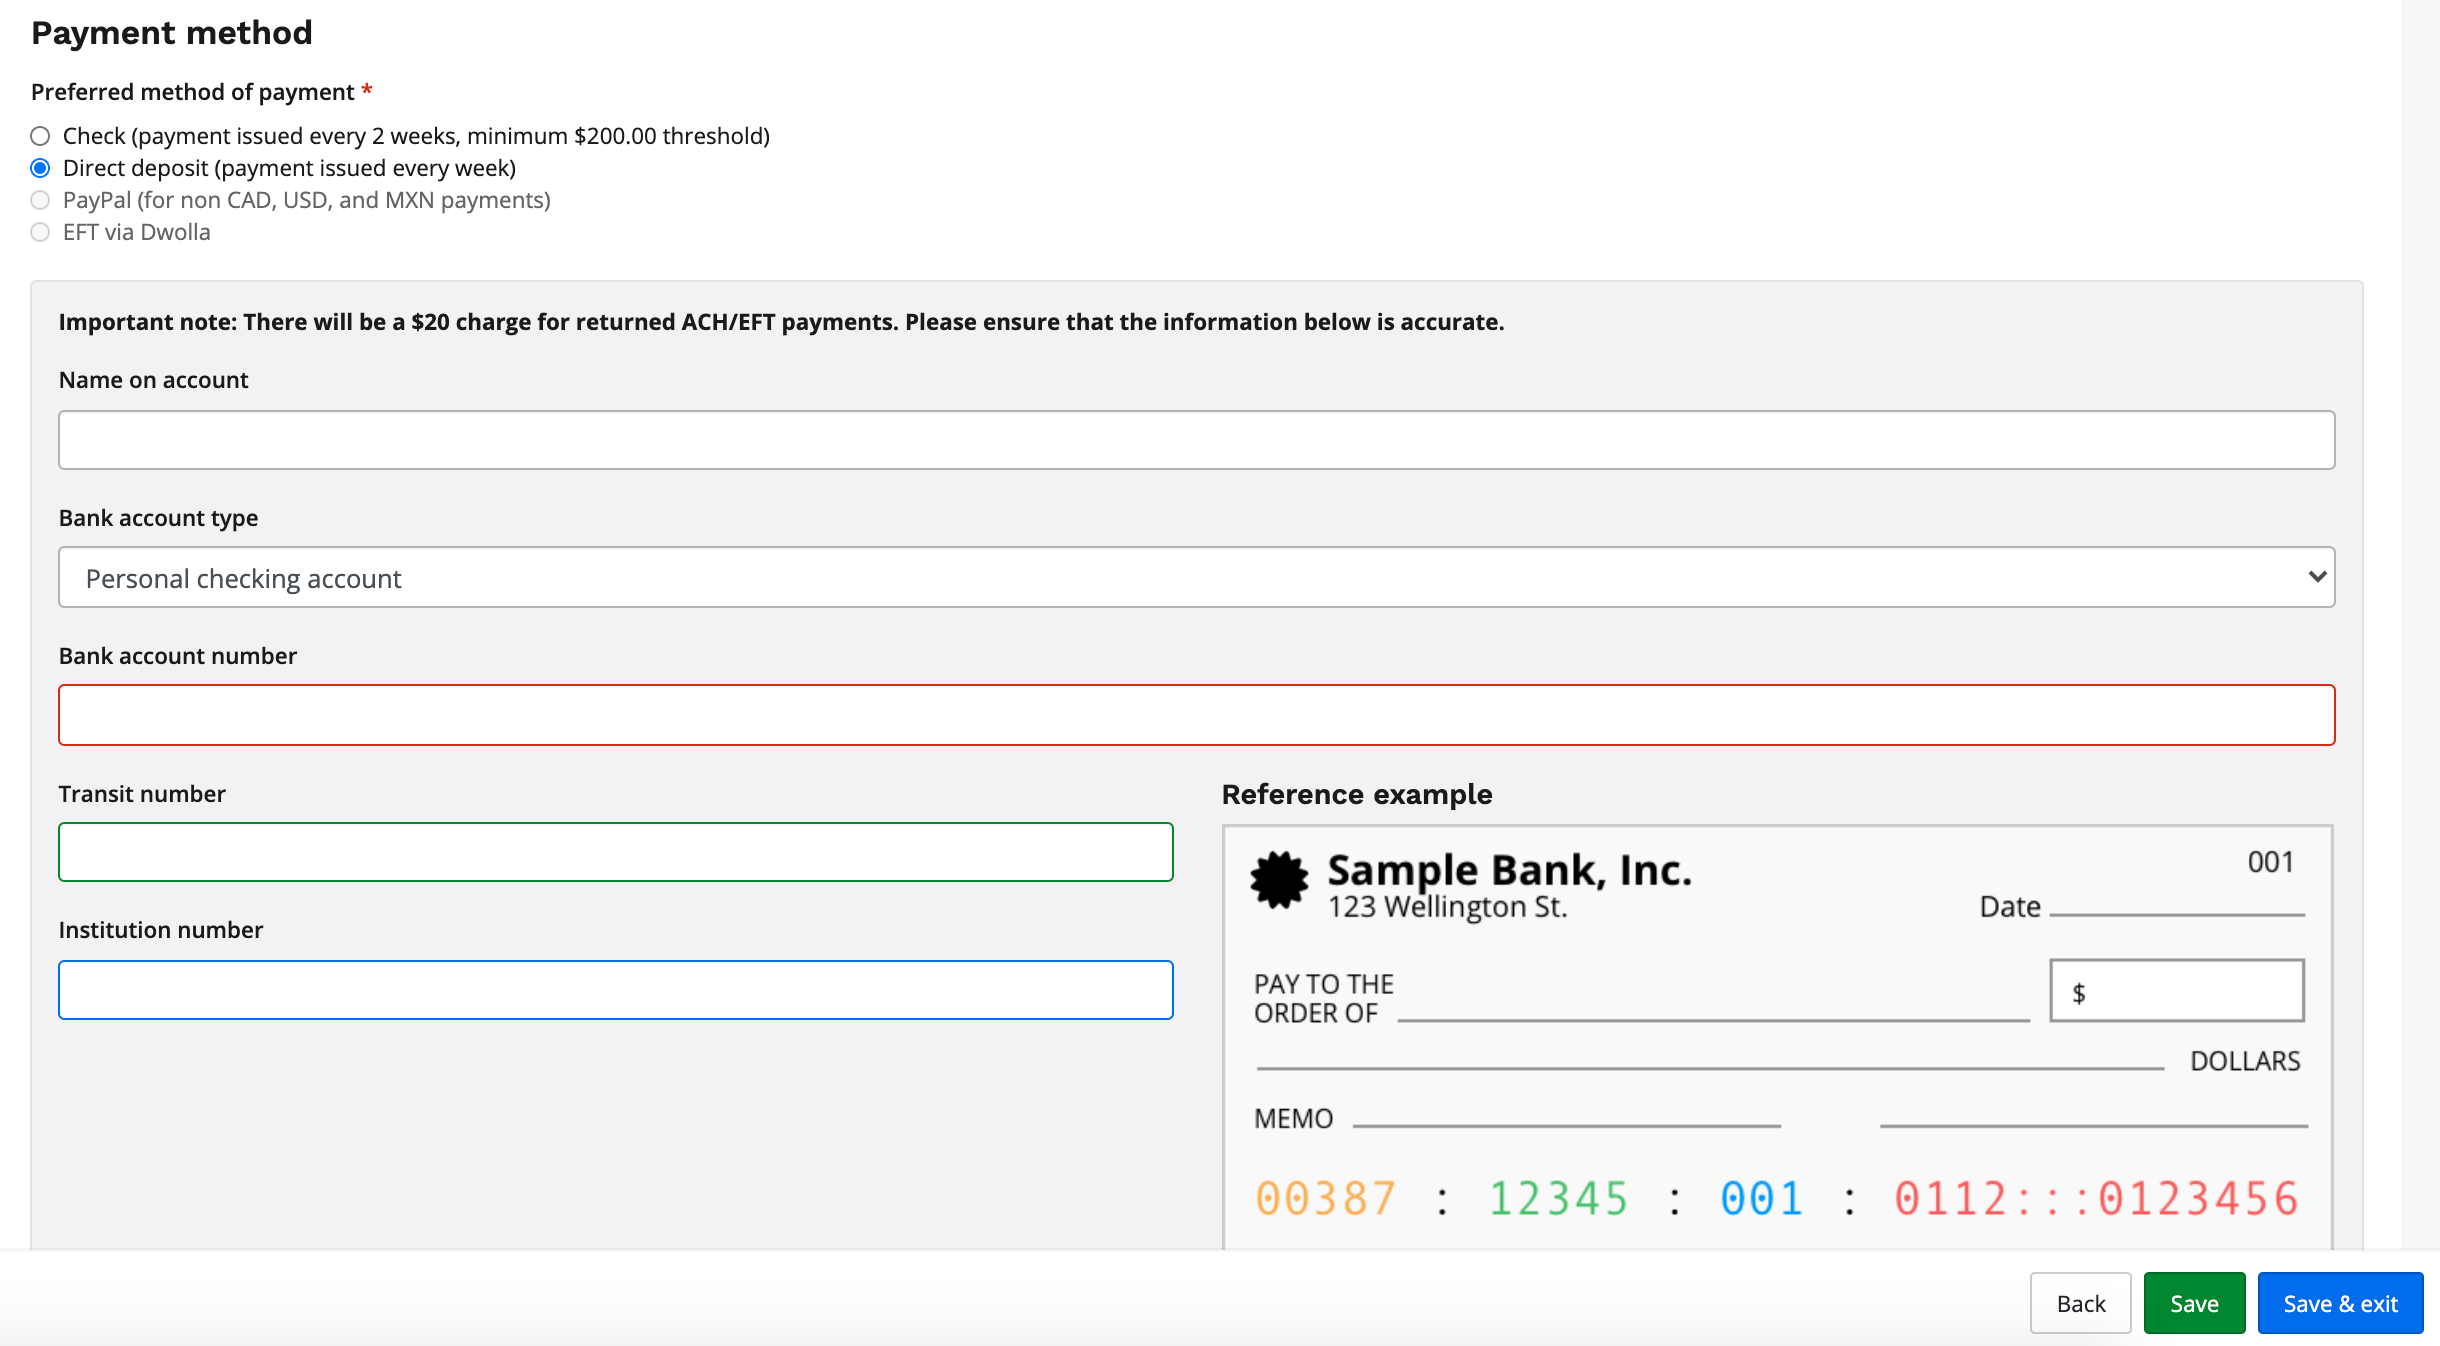Open the Bank account type dropdown
The height and width of the screenshot is (1346, 2440).
(x=1196, y=577)
